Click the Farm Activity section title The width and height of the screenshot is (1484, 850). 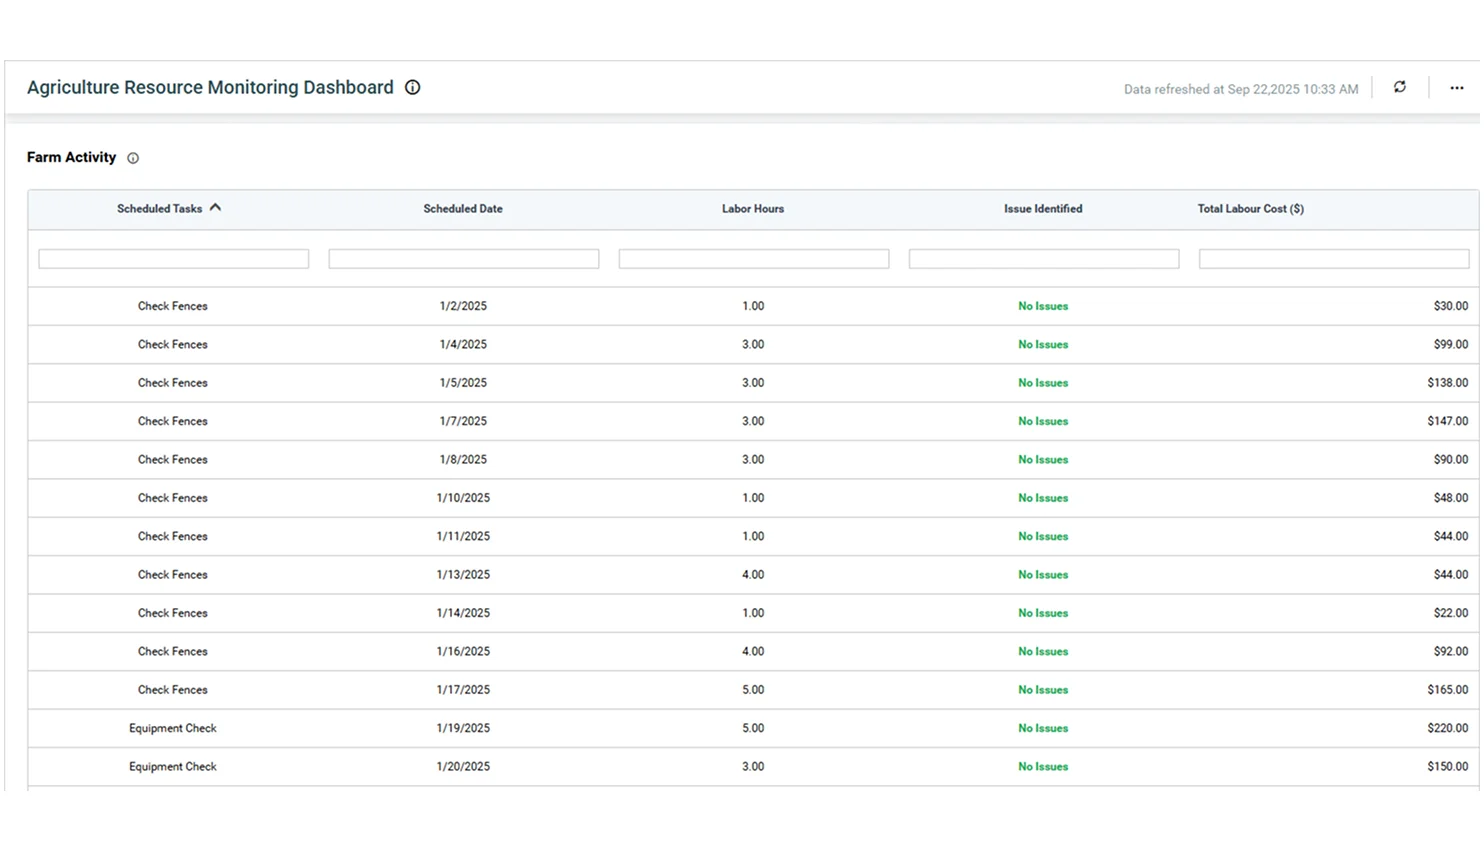(x=71, y=157)
